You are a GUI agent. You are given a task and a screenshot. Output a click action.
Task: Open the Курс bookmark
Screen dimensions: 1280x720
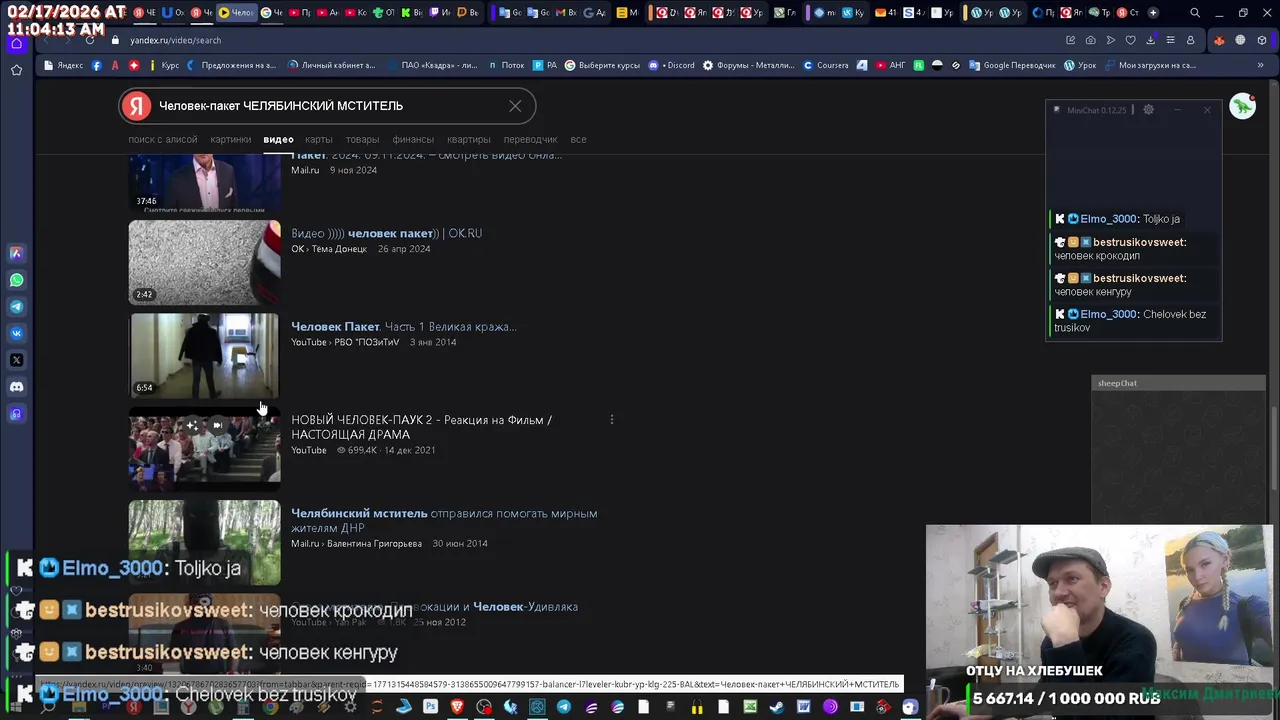point(162,65)
